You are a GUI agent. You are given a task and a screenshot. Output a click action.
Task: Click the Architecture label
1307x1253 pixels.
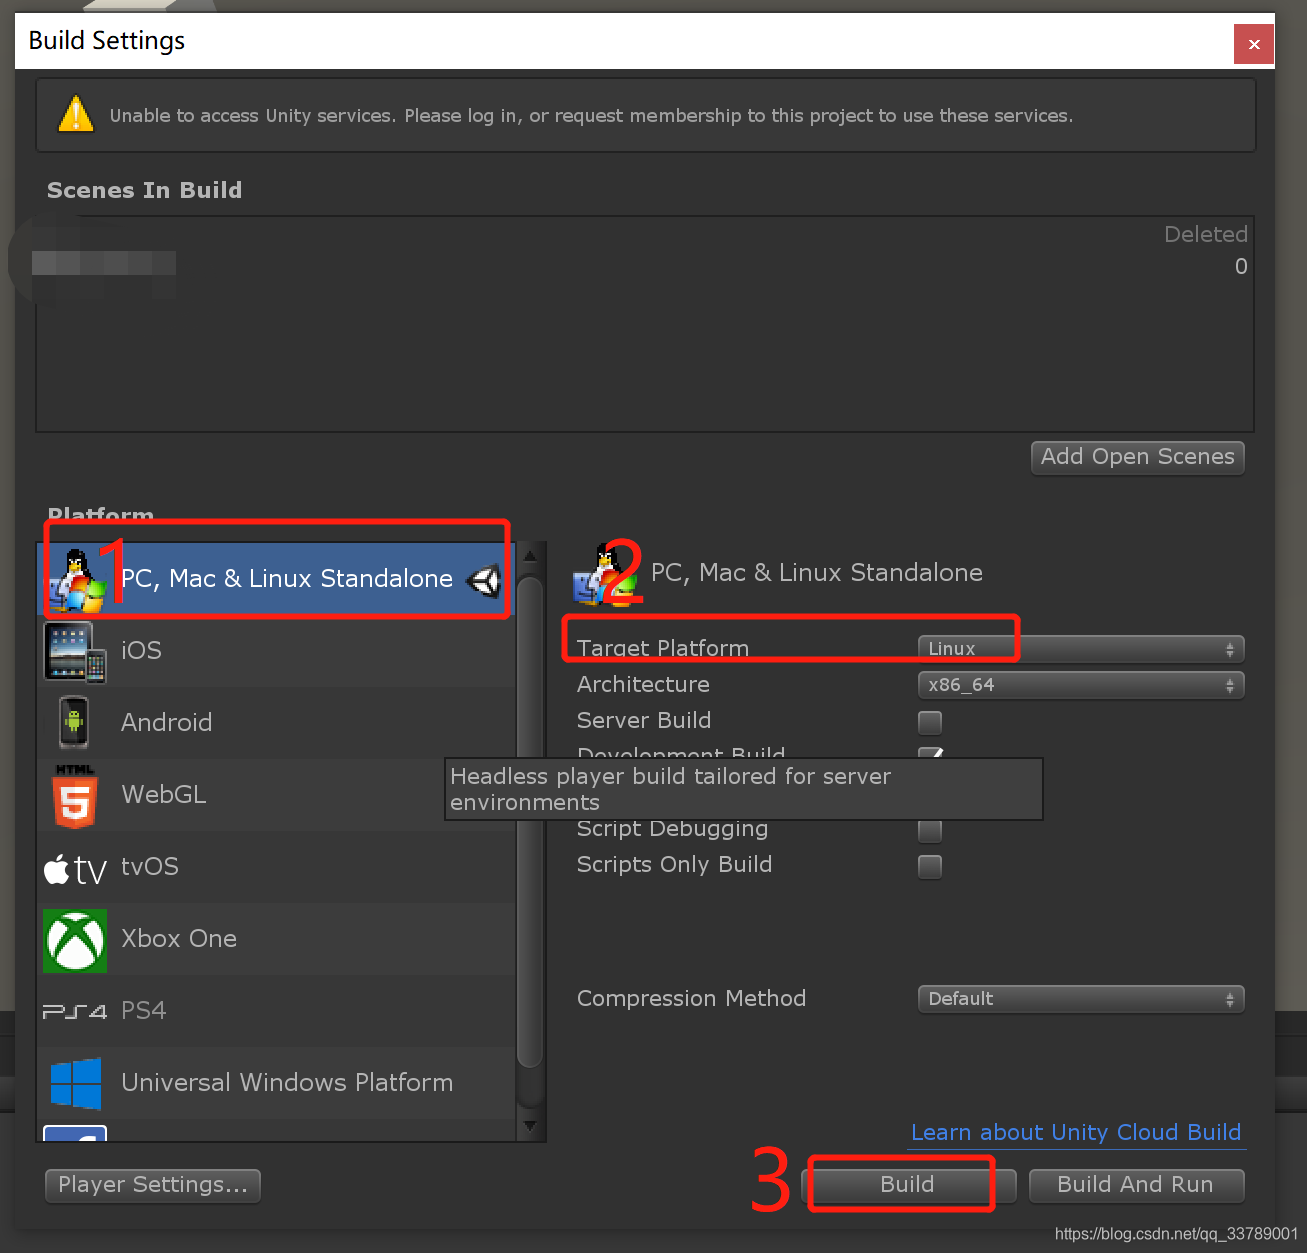[643, 685]
